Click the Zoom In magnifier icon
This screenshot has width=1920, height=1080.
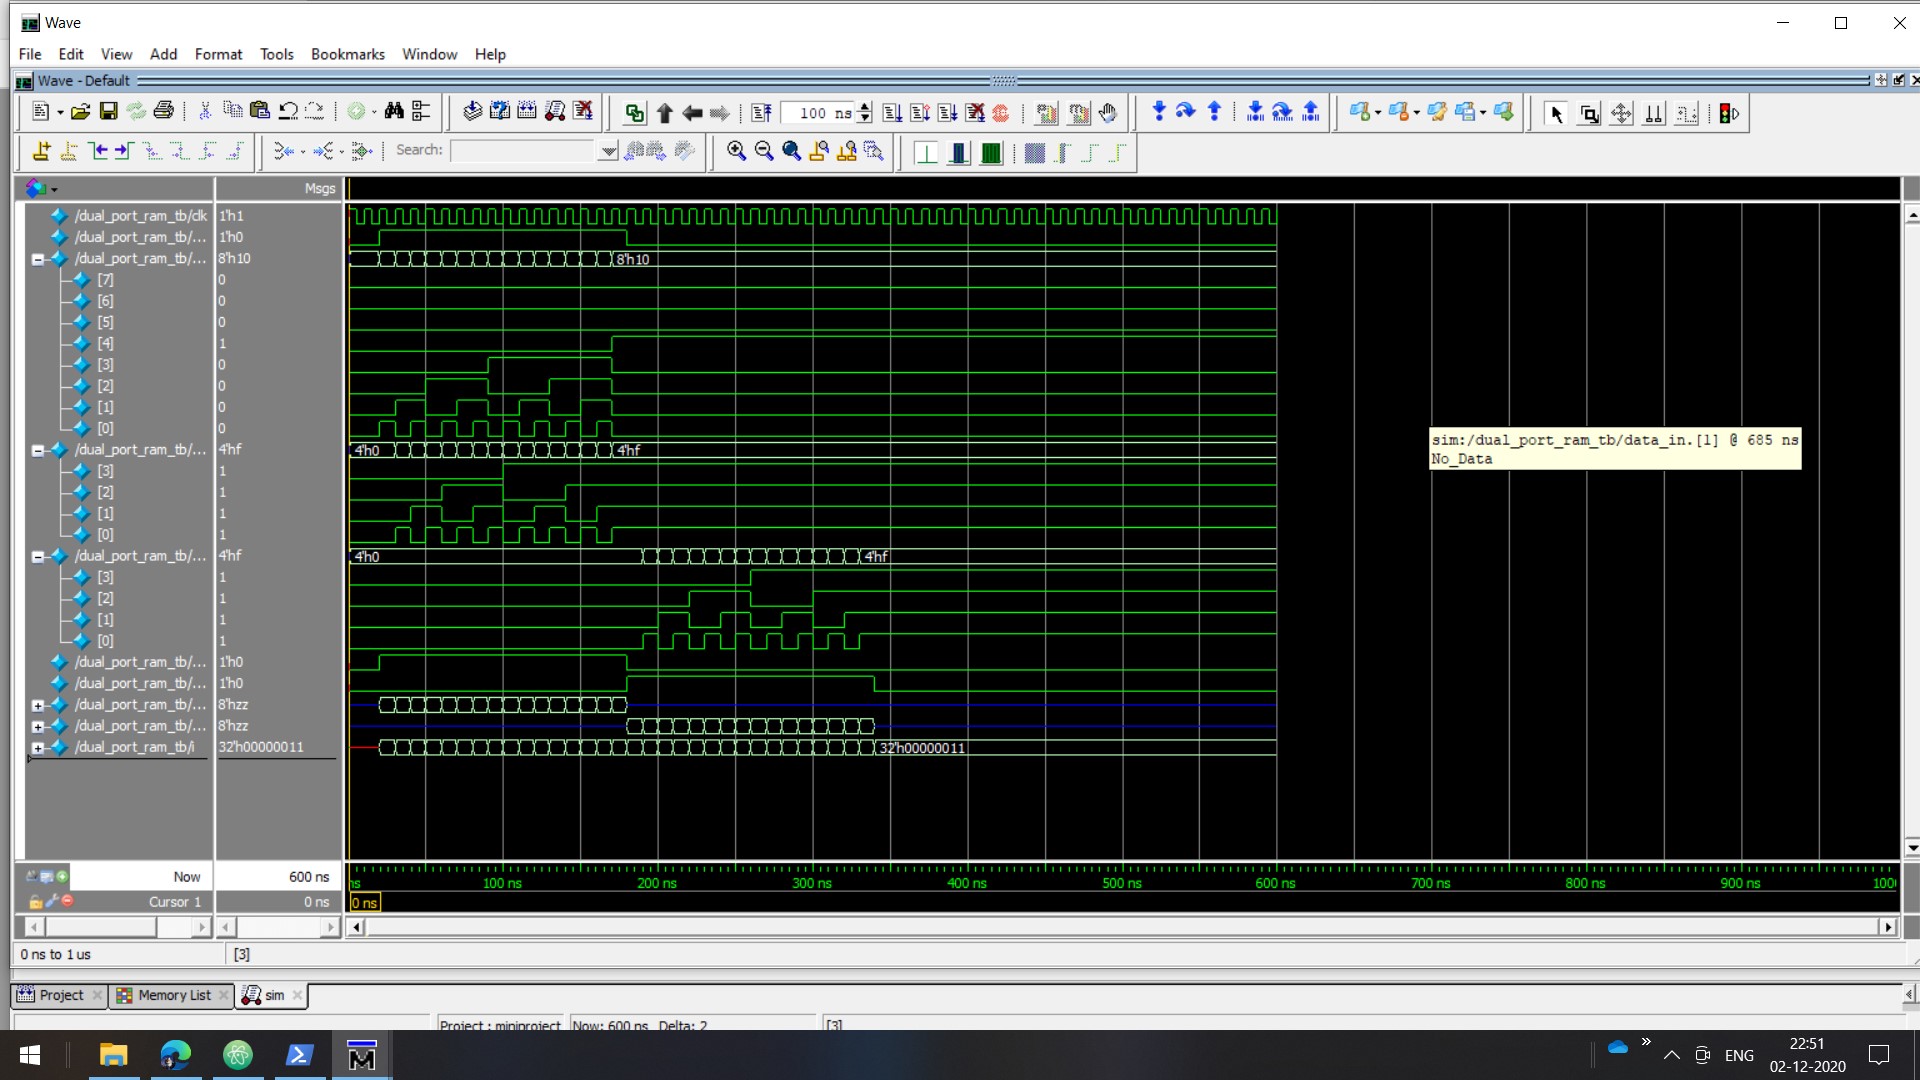pos(736,151)
